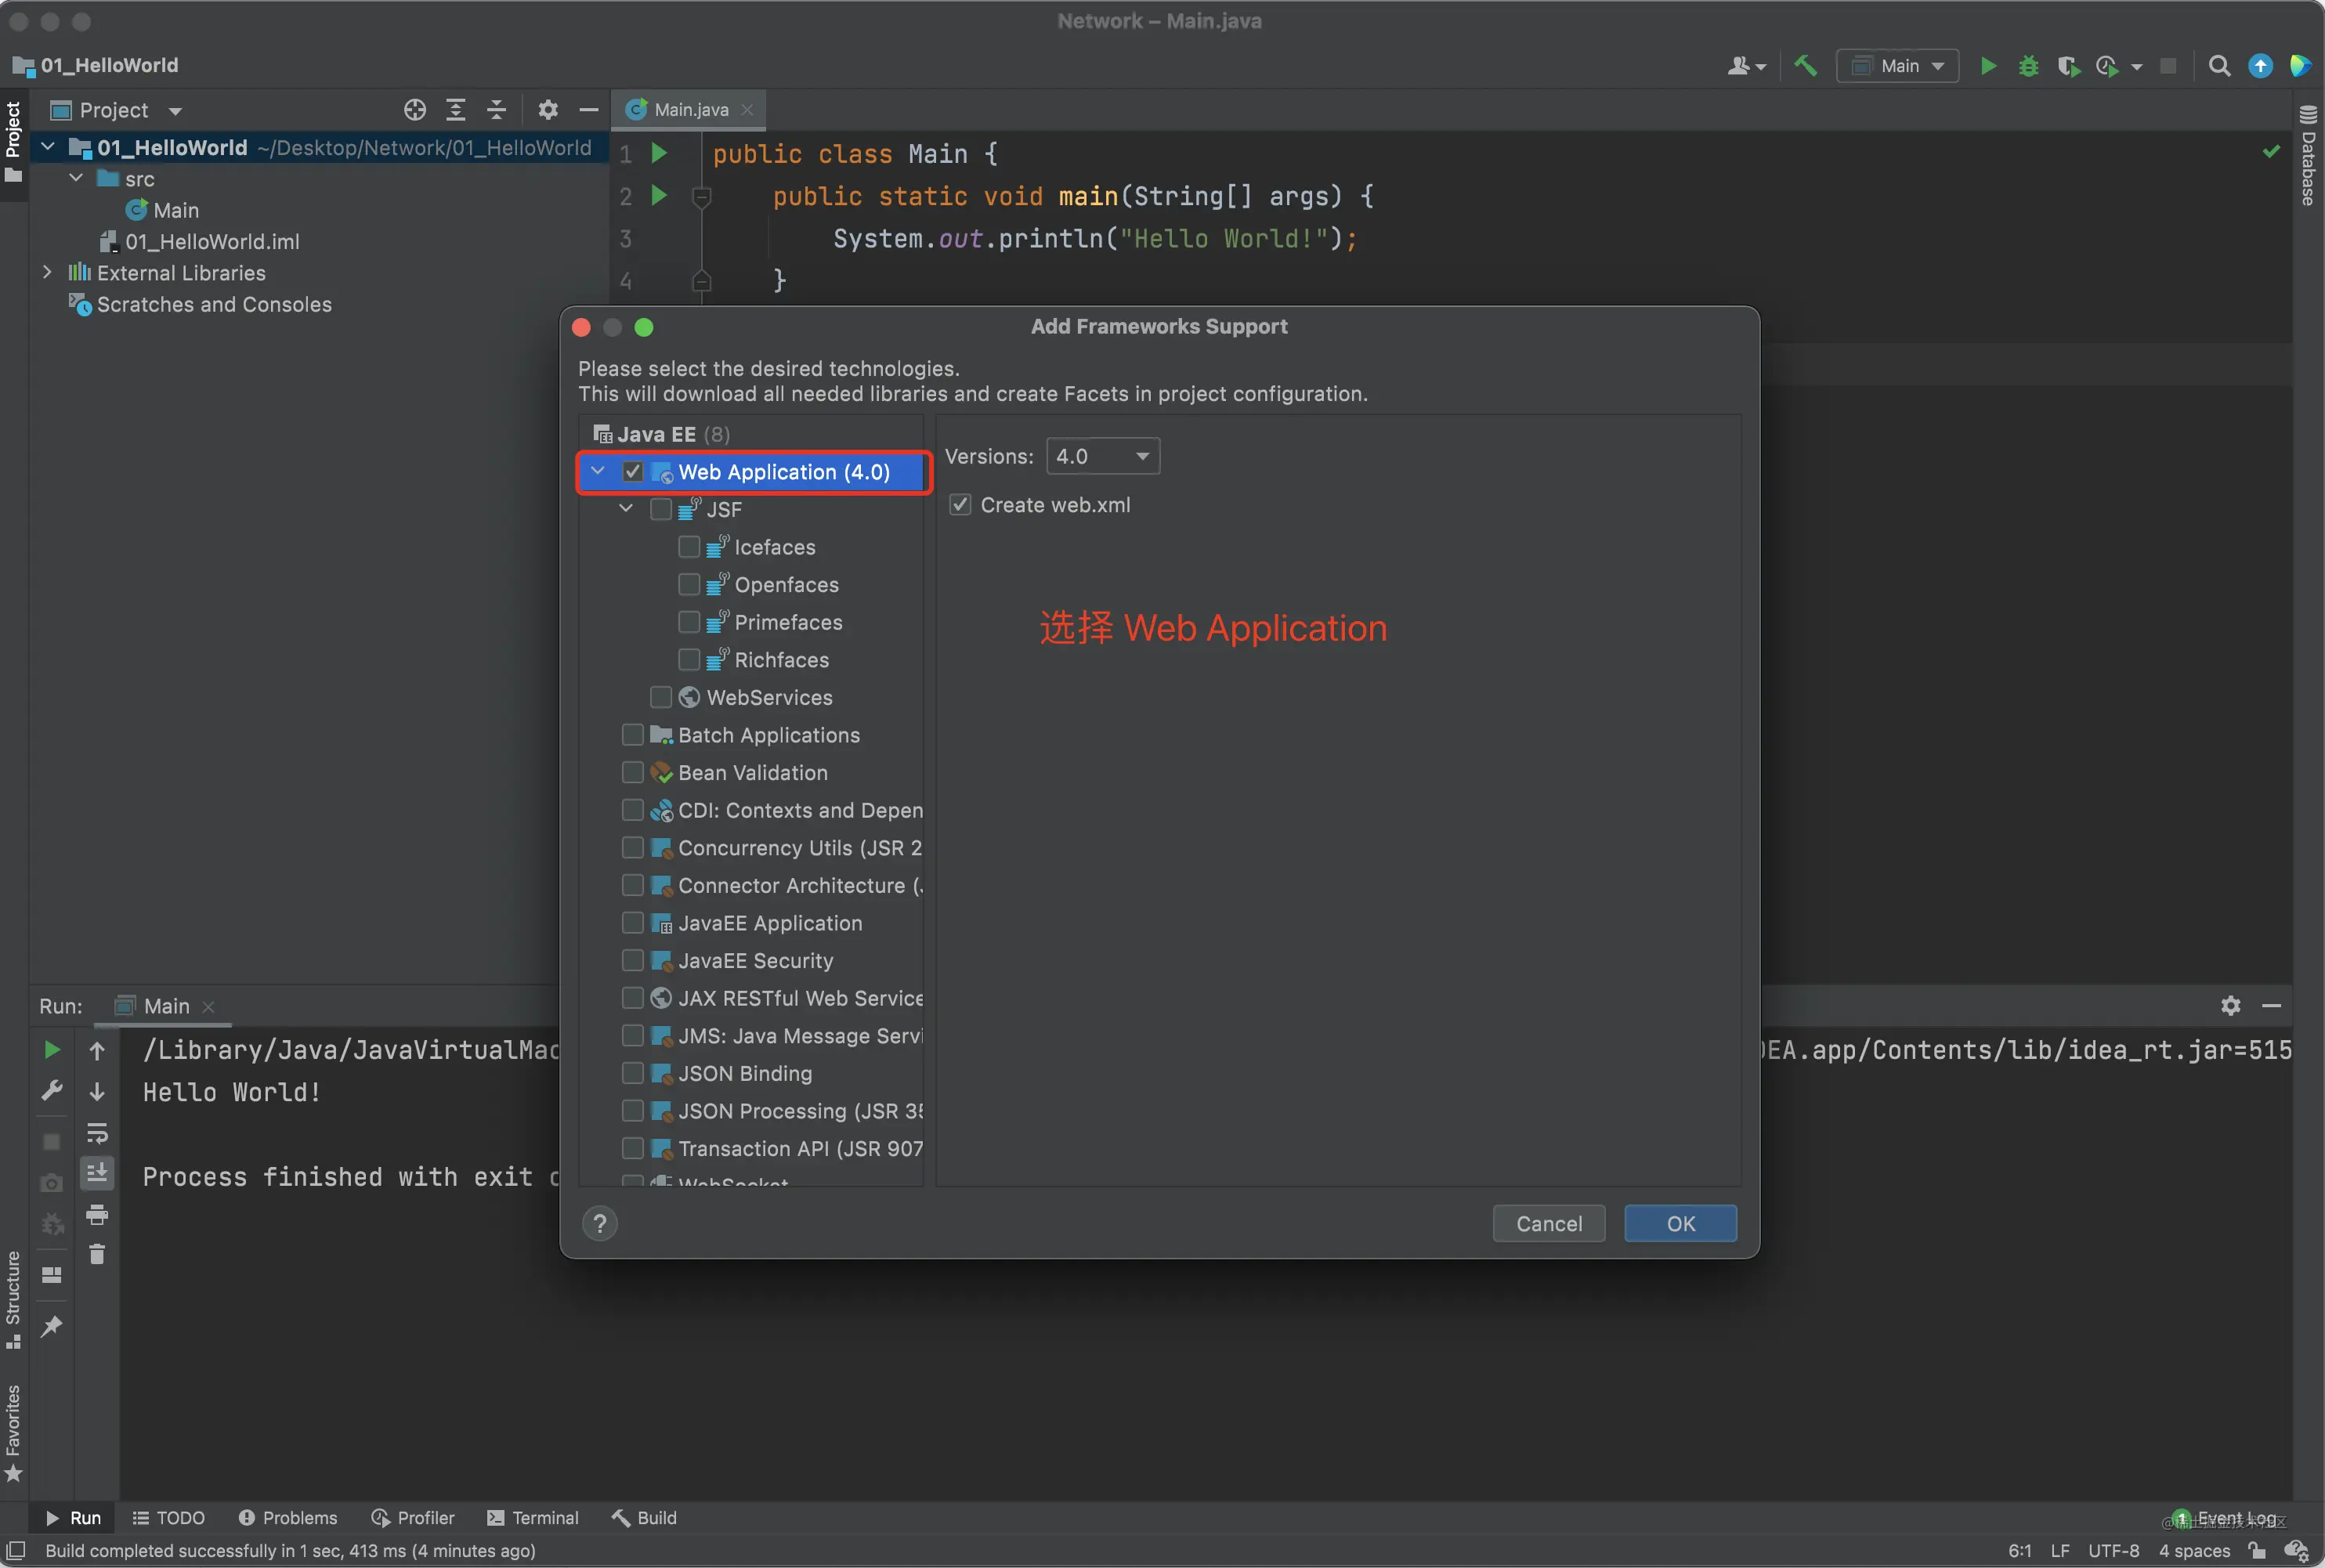Open the user account icon in toolbar

coord(1746,66)
